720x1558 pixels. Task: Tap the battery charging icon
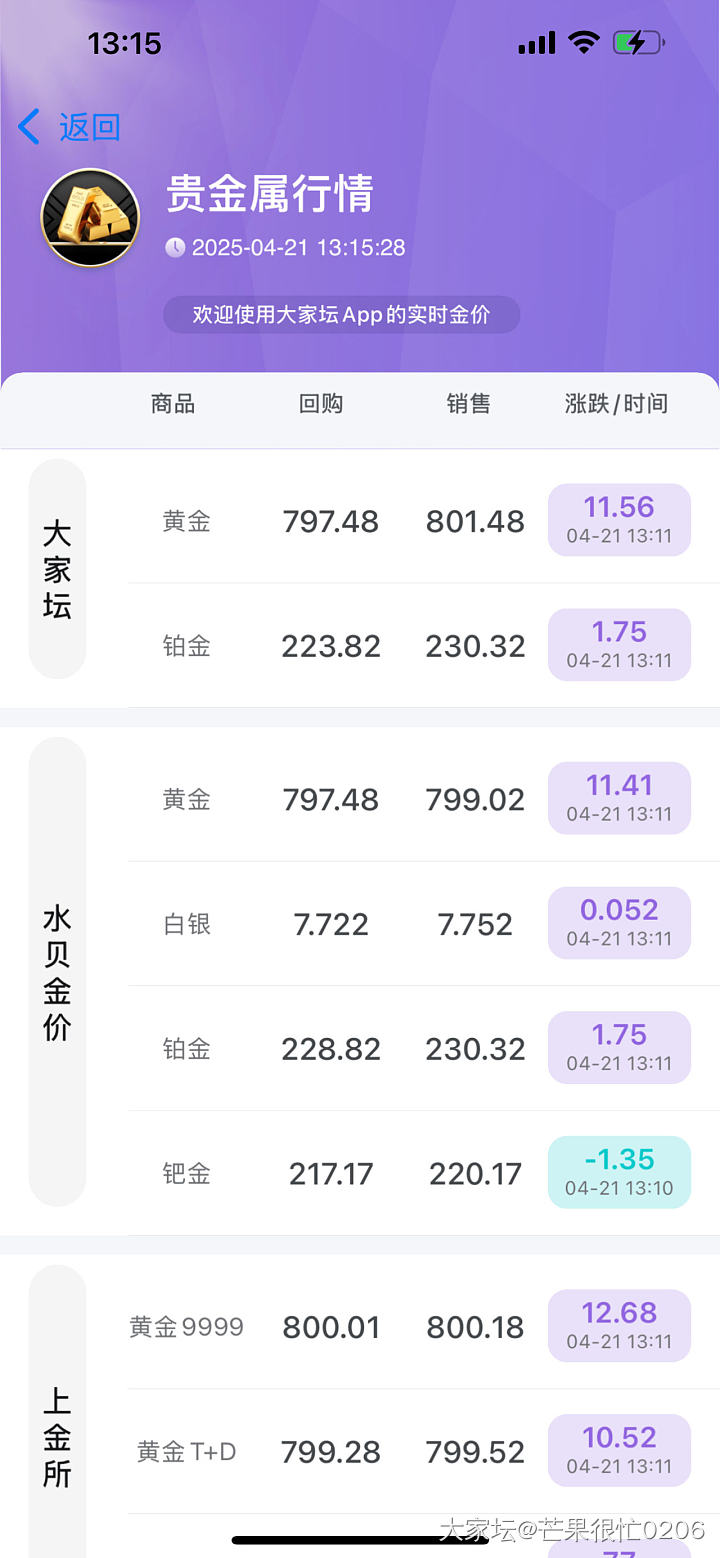coord(638,43)
